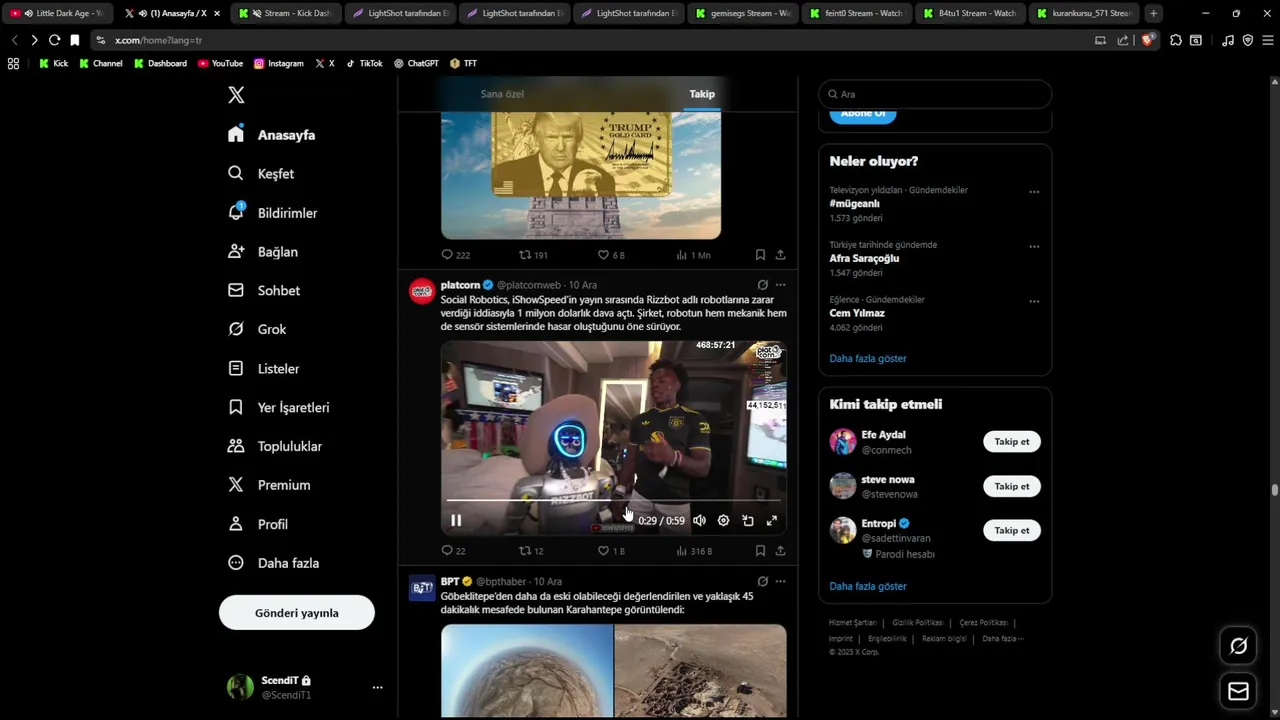Open the platcorn post's more options menu

tap(781, 285)
